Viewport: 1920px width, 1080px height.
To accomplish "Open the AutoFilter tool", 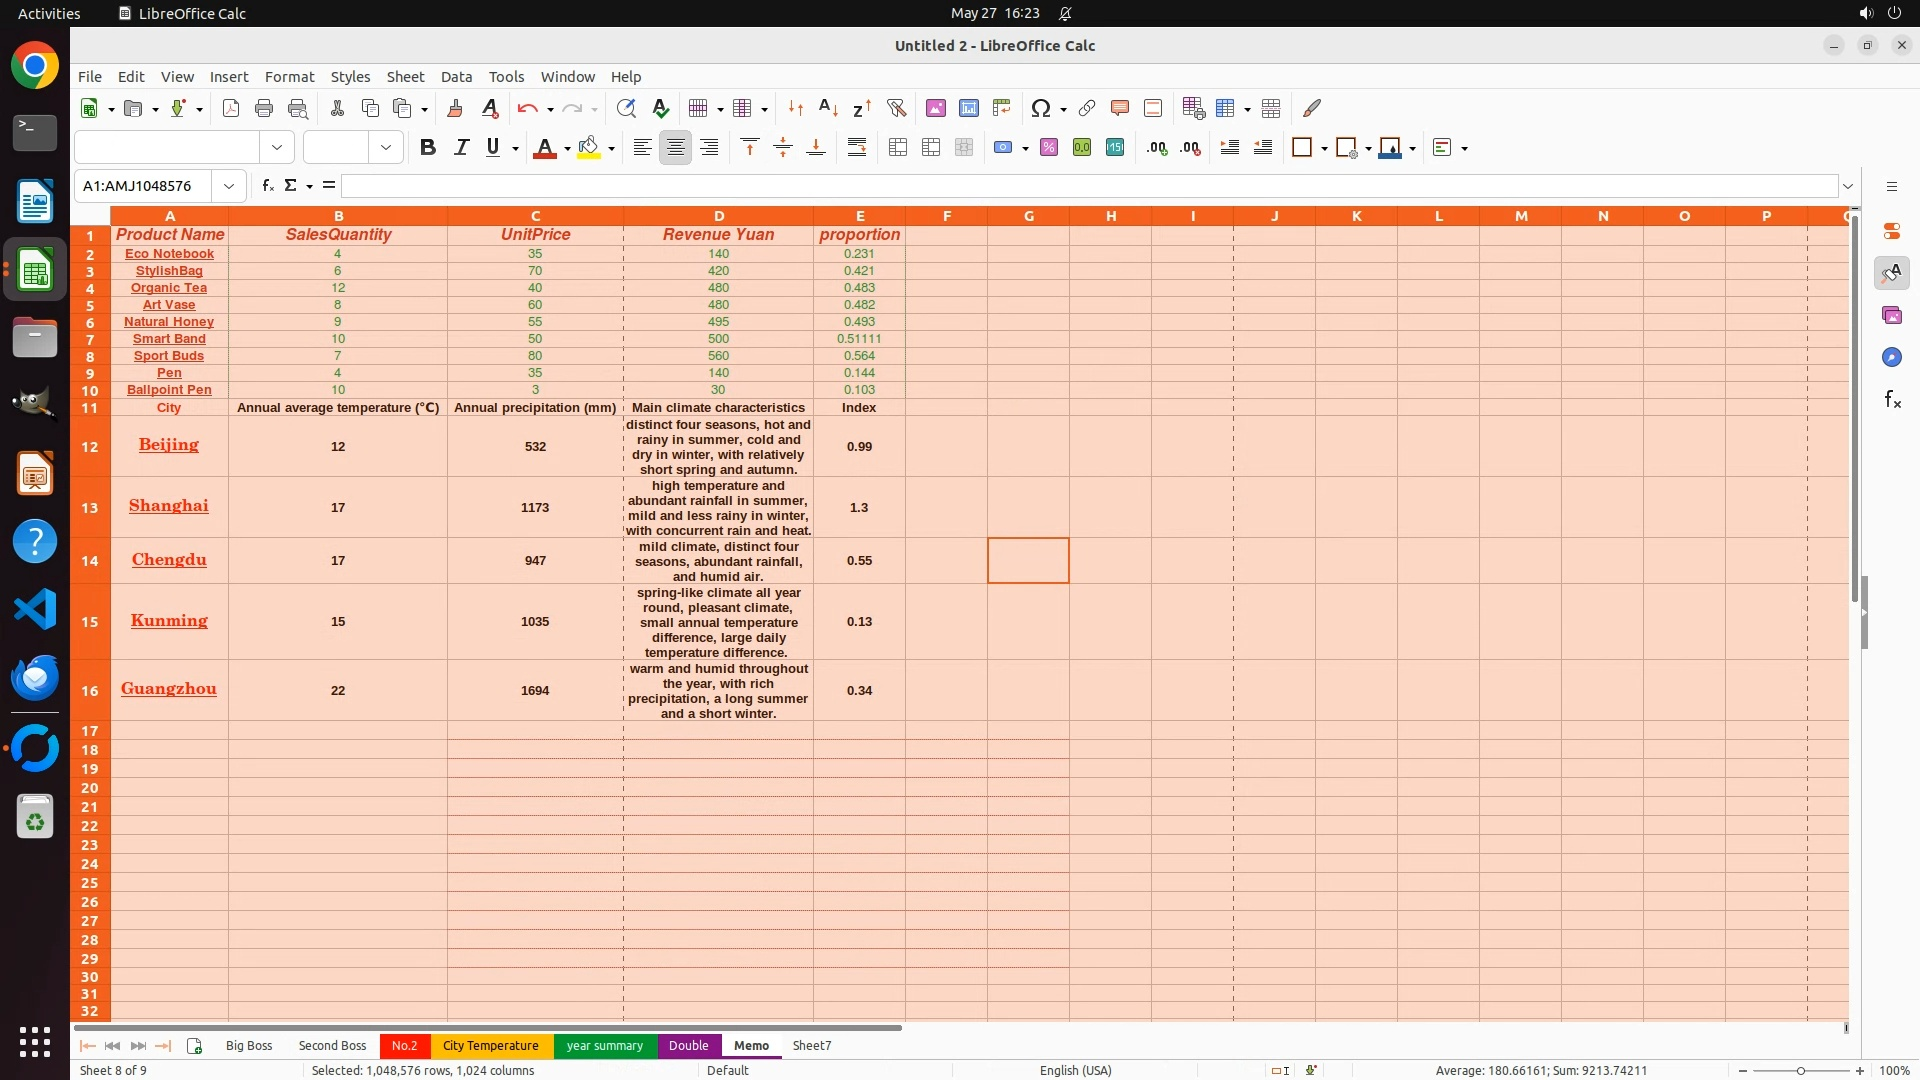I will point(896,108).
